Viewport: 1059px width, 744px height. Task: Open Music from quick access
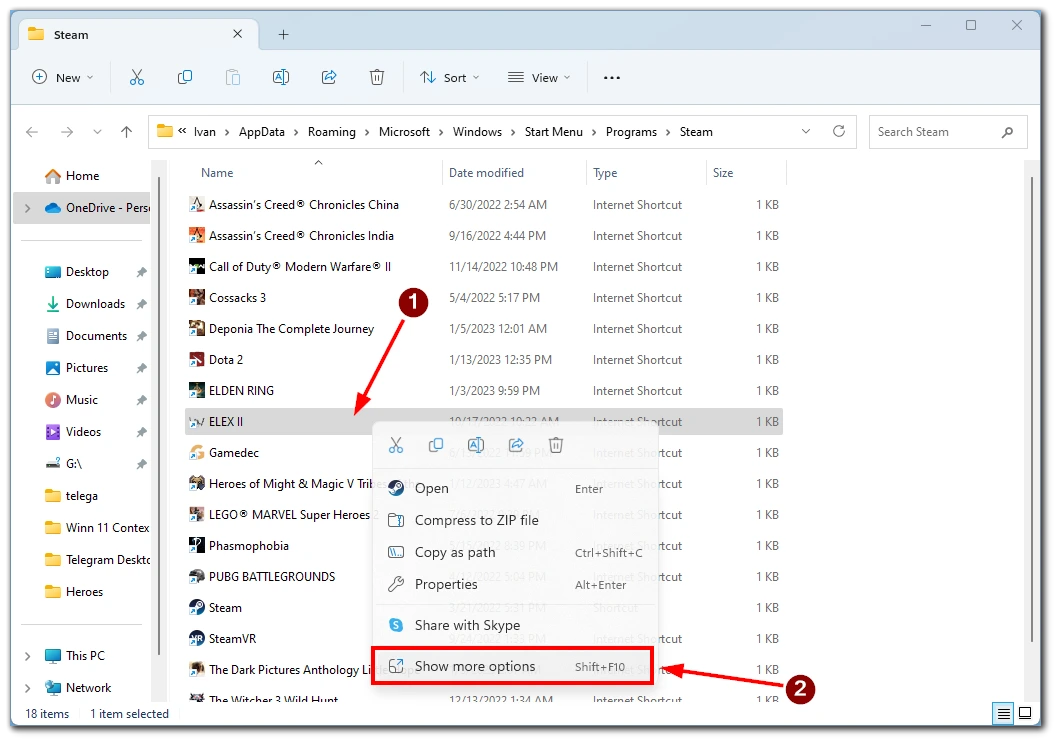(72, 400)
